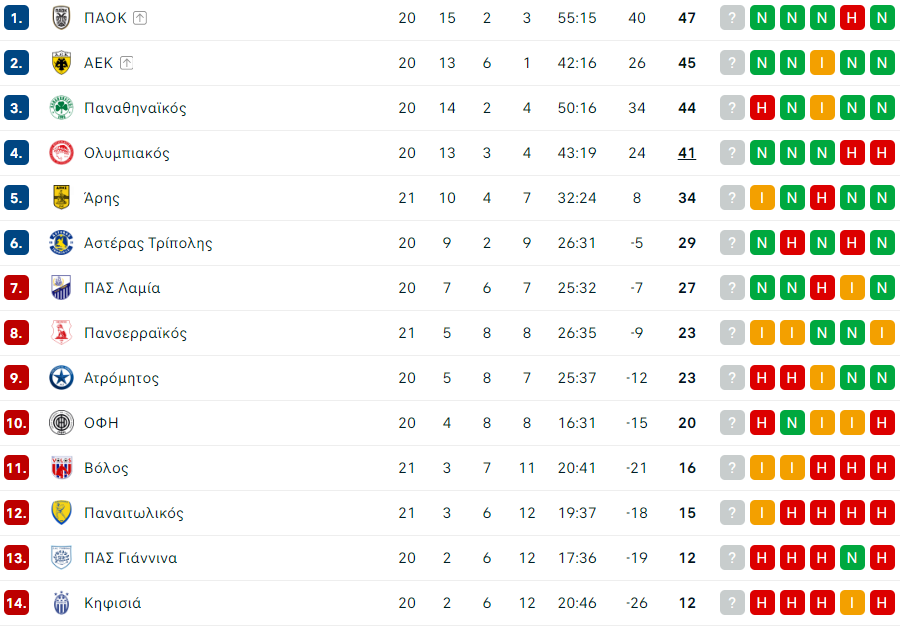Click the AEK team crest icon
The width and height of the screenshot is (900, 626).
pos(61,63)
